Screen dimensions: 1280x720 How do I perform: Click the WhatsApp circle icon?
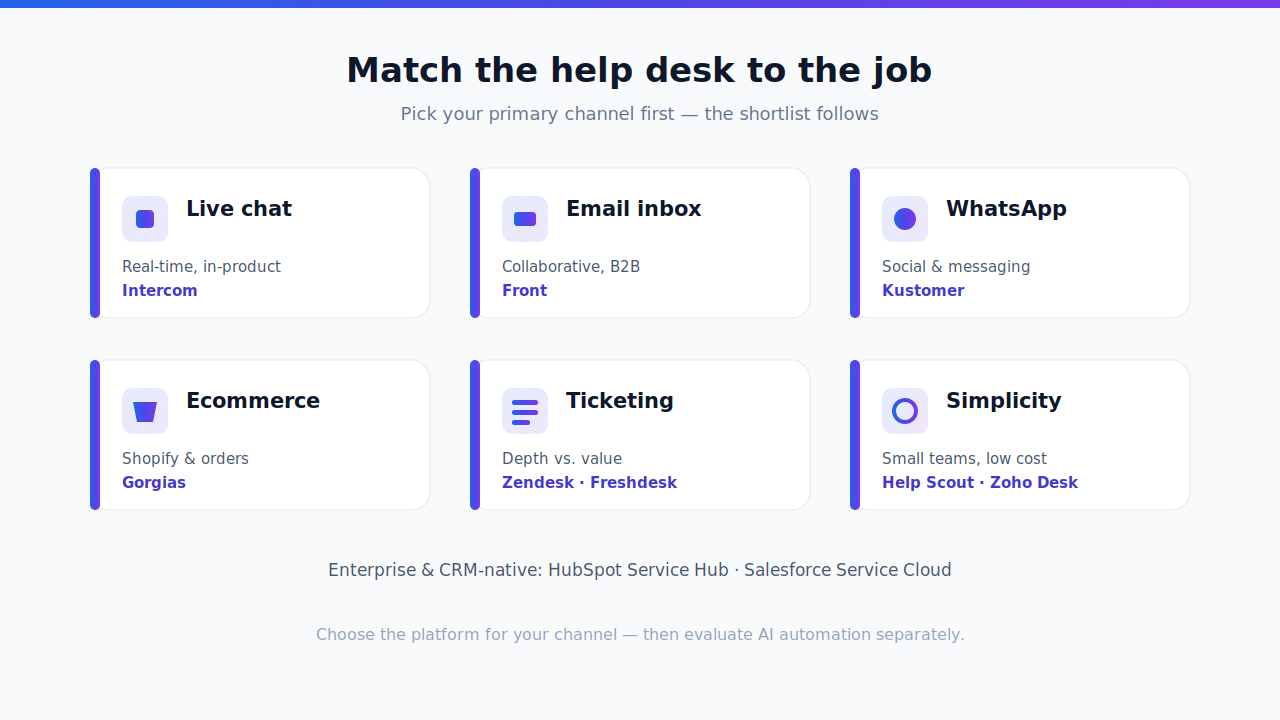[x=905, y=219]
